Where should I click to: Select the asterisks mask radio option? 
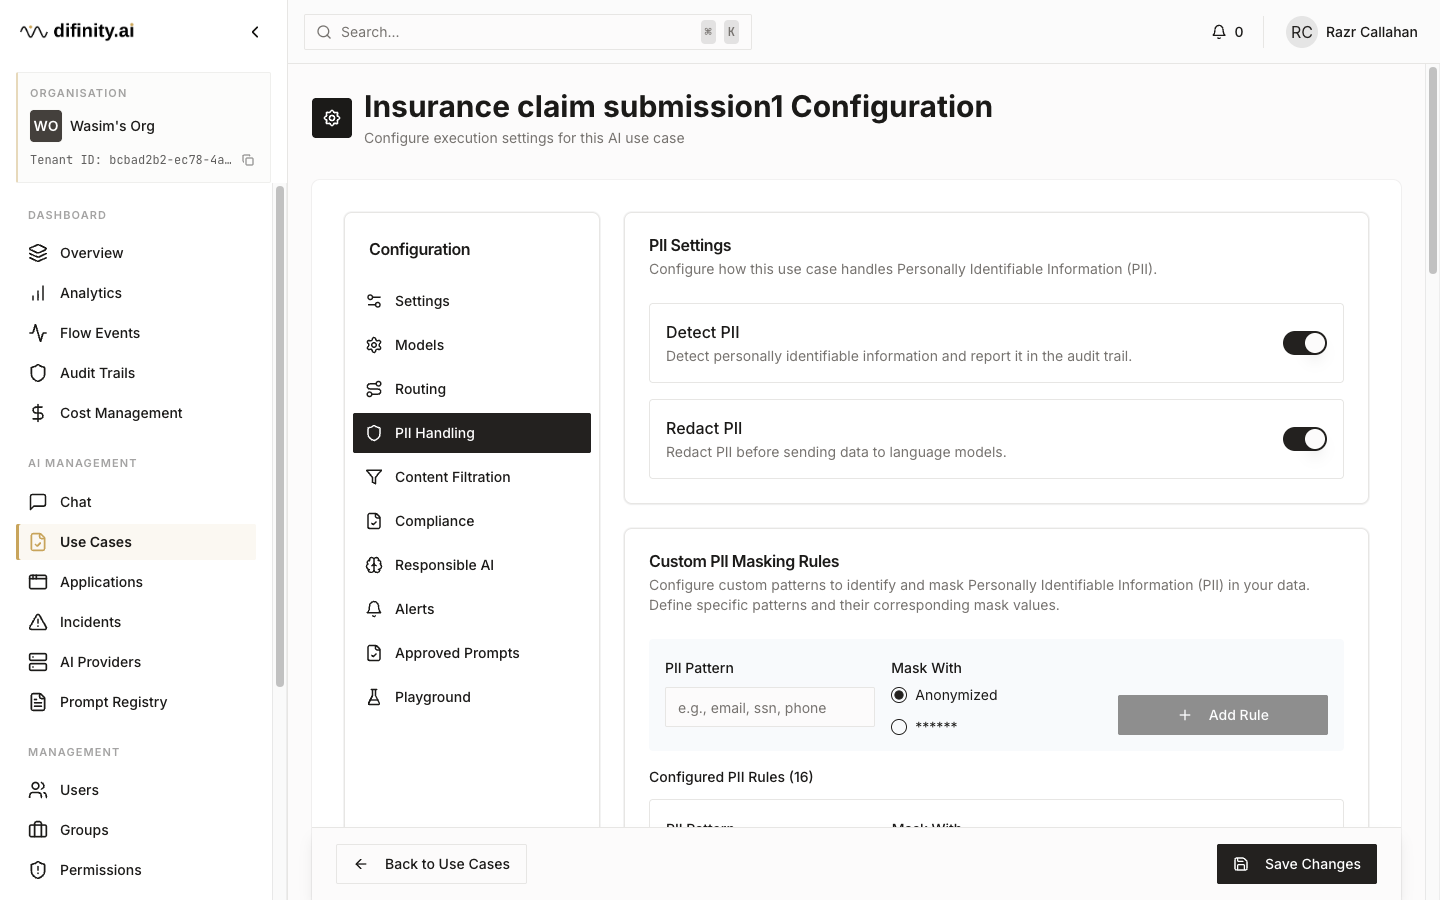click(x=899, y=727)
